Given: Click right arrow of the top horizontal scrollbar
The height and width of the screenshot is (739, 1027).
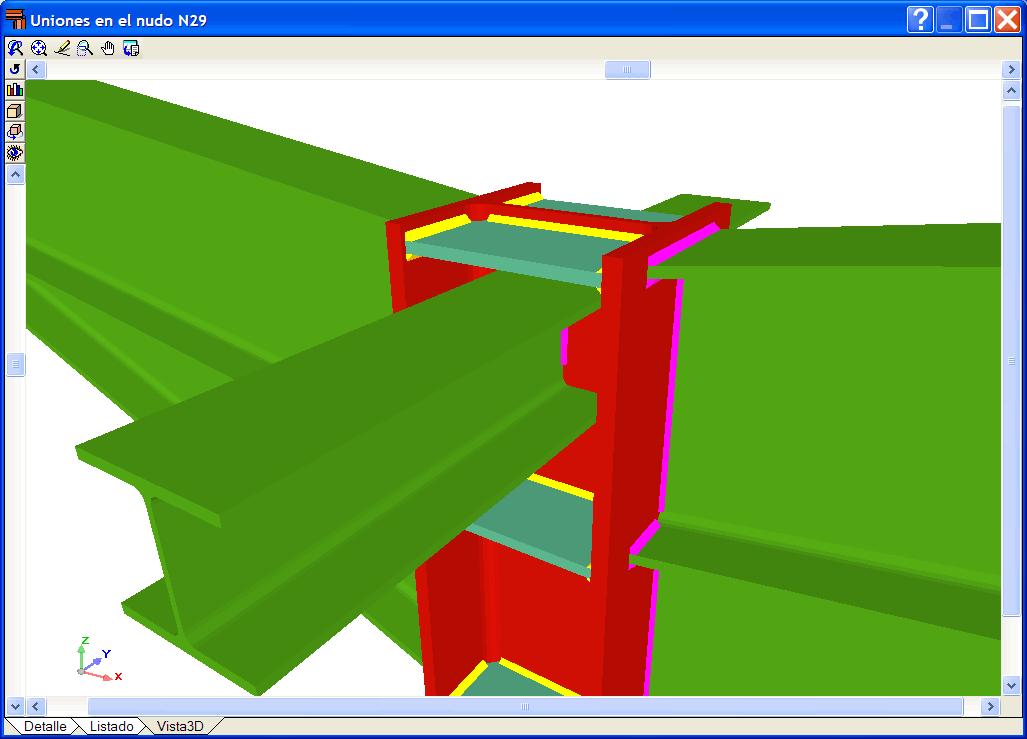Looking at the screenshot, I should [x=1011, y=69].
